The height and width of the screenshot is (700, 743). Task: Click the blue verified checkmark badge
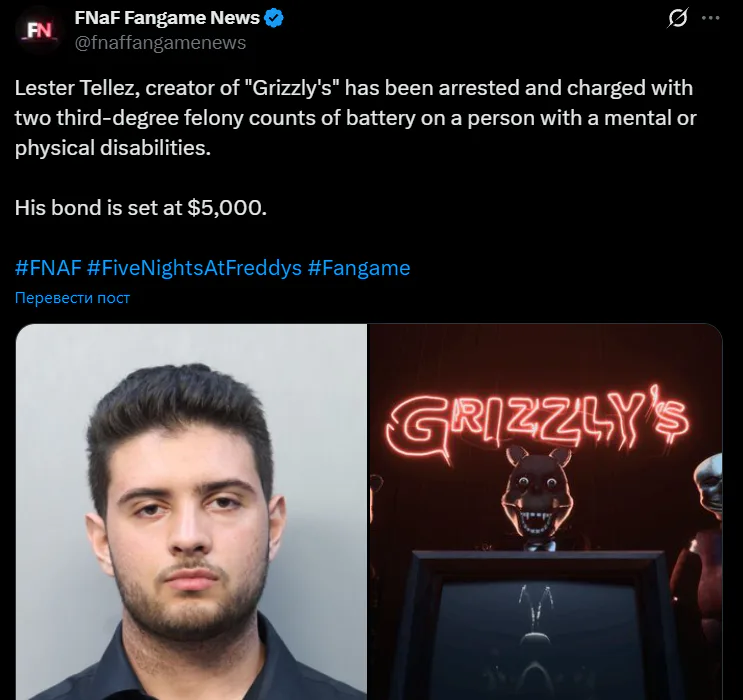[273, 18]
